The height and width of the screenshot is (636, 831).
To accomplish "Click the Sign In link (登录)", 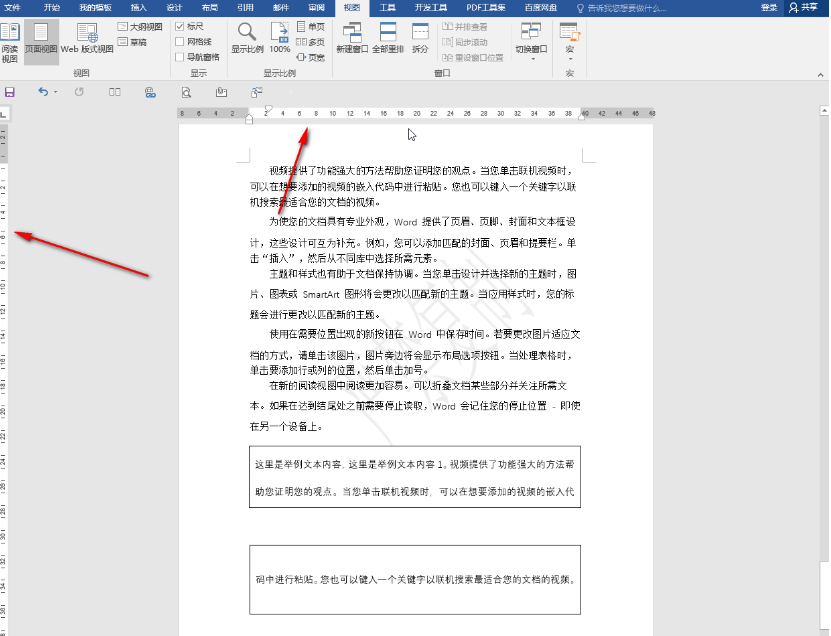I will (769, 8).
